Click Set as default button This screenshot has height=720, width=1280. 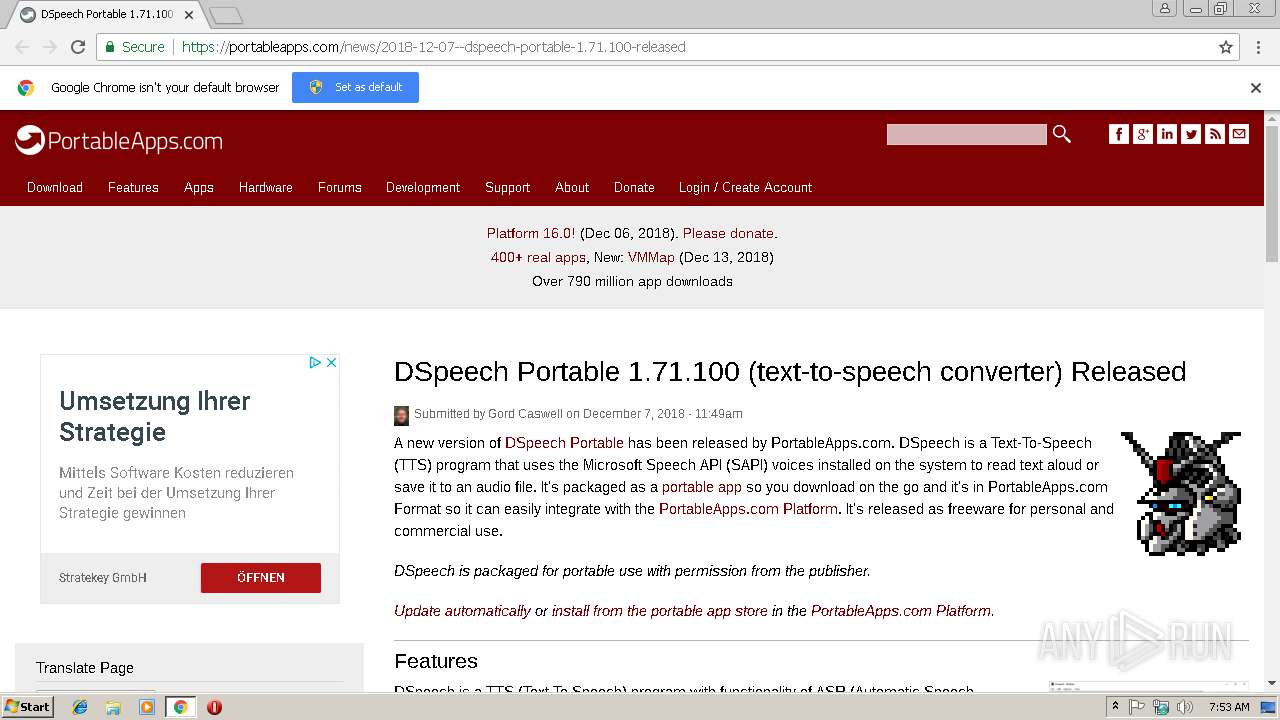[355, 87]
